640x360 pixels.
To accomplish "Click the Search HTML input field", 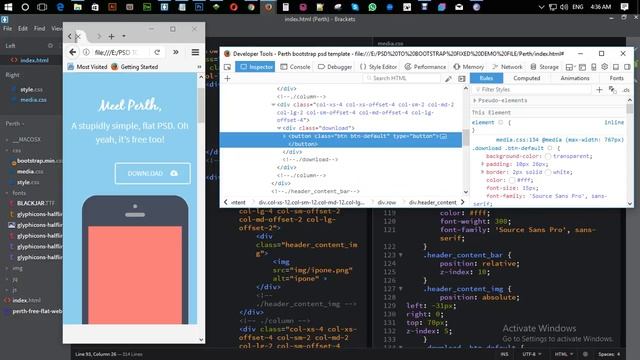I will pyautogui.click(x=402, y=78).
